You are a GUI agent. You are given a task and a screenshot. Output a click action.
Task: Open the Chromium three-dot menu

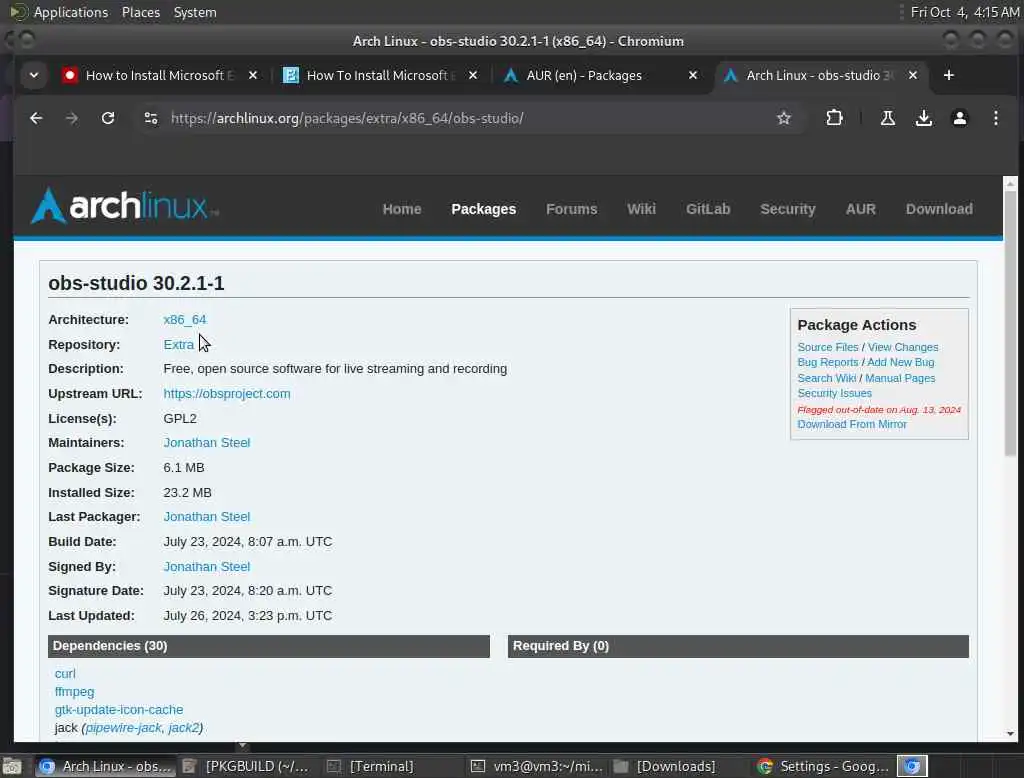[995, 118]
